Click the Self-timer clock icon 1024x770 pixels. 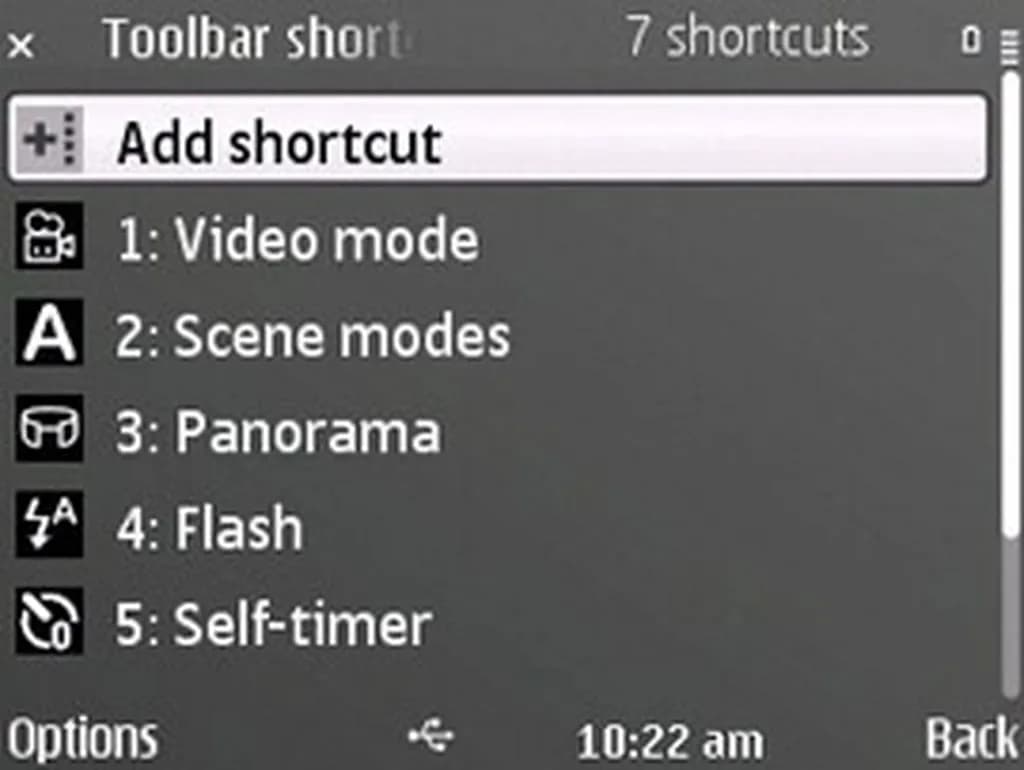[x=49, y=624]
